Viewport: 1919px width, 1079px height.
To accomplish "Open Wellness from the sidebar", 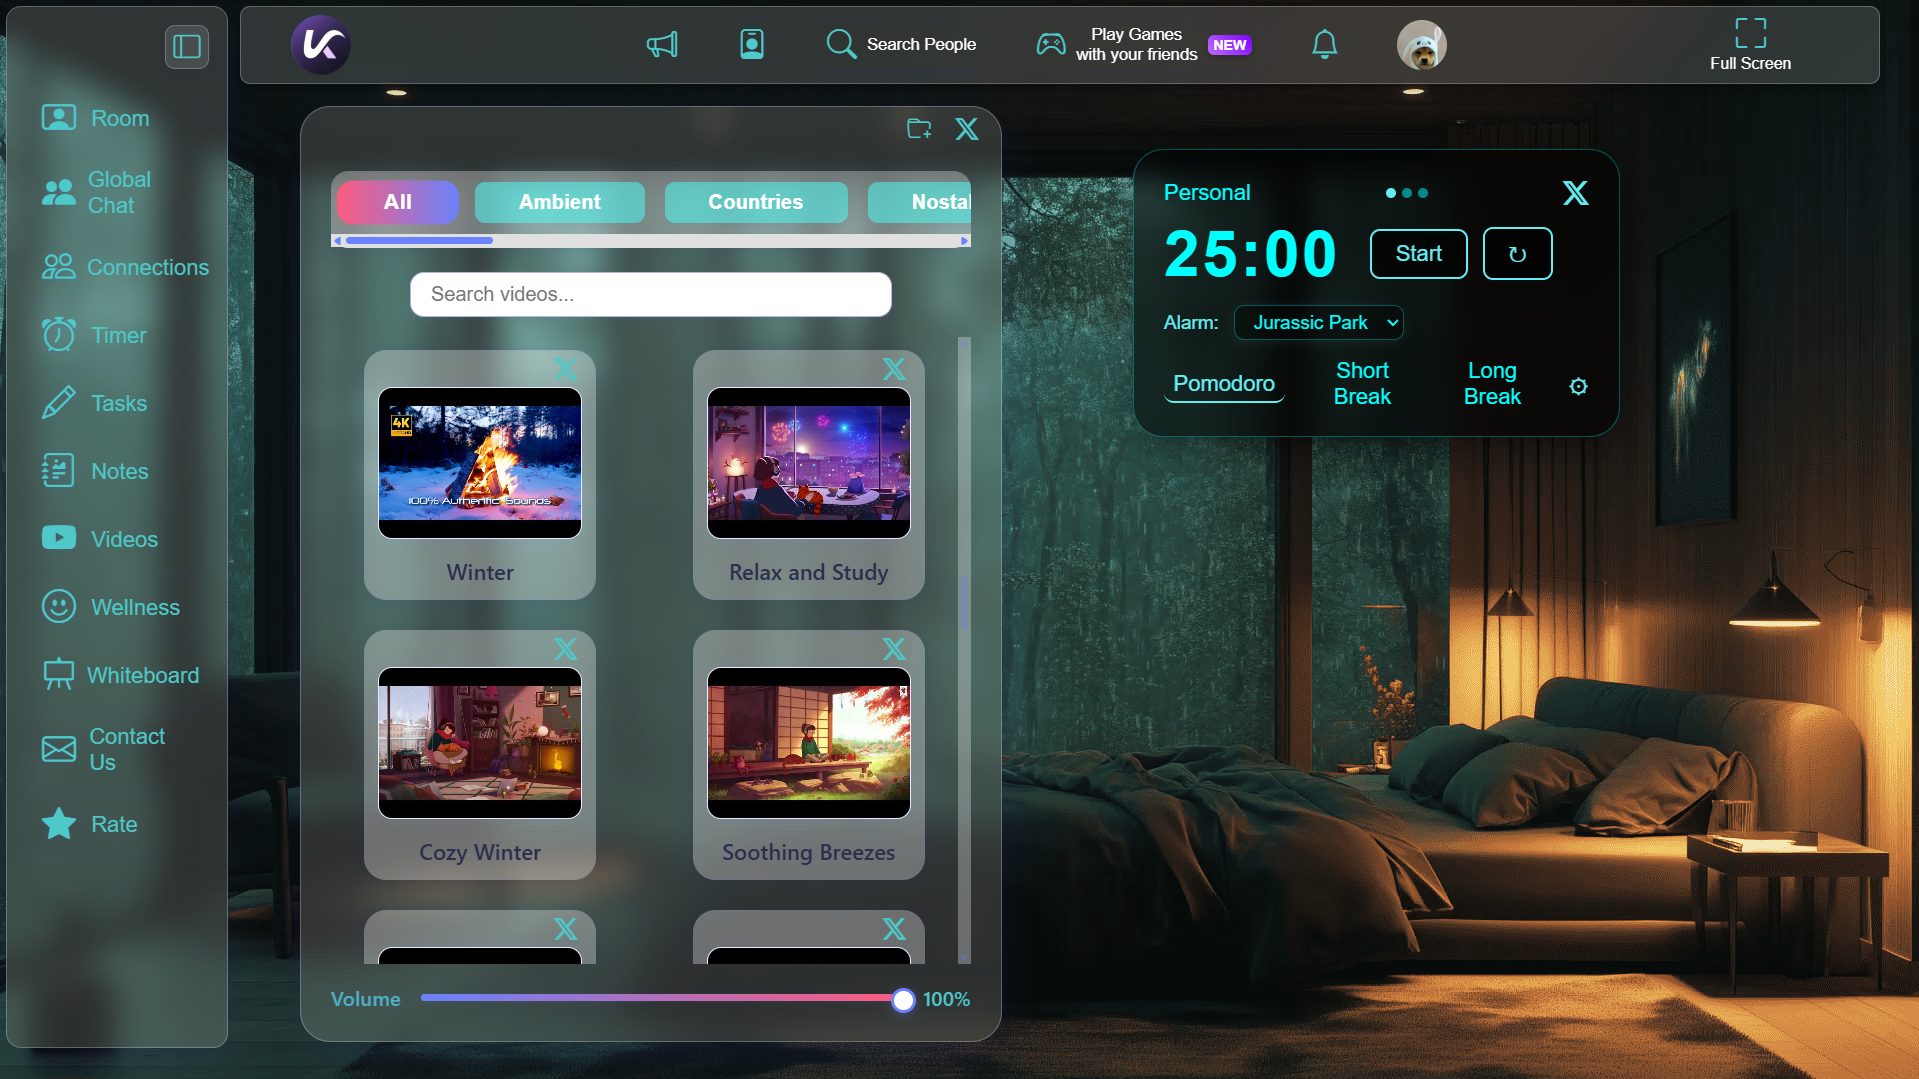I will (111, 607).
